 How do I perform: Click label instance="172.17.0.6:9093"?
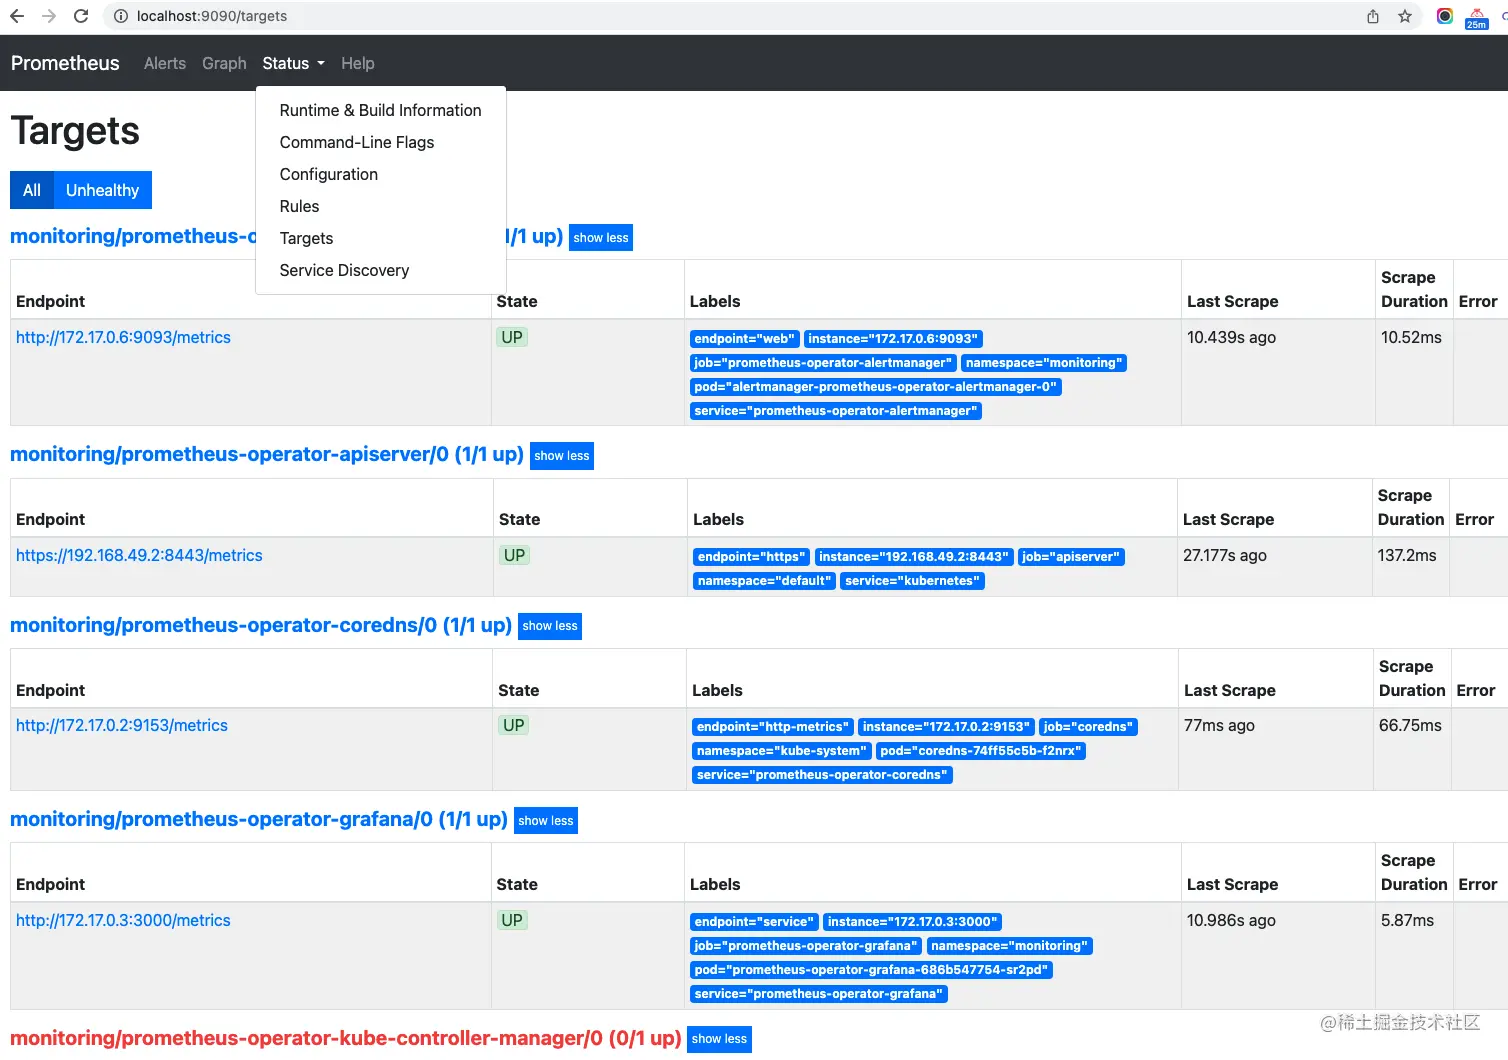tap(893, 339)
